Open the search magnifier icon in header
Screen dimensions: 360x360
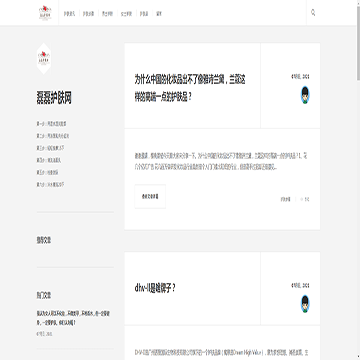(x=313, y=13)
